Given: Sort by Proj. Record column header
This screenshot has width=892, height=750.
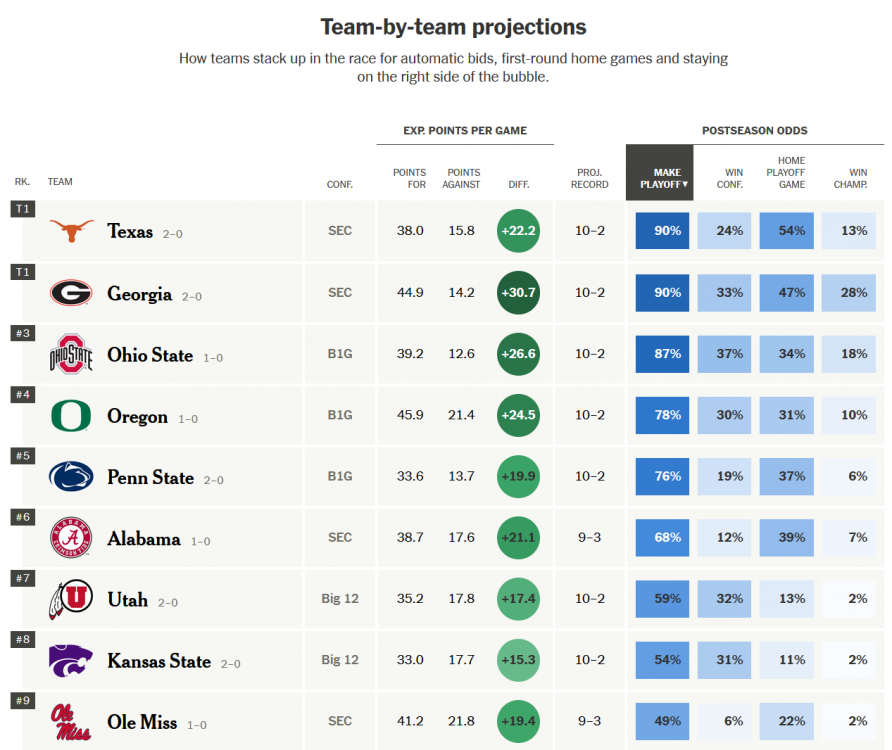Looking at the screenshot, I should pos(590,178).
